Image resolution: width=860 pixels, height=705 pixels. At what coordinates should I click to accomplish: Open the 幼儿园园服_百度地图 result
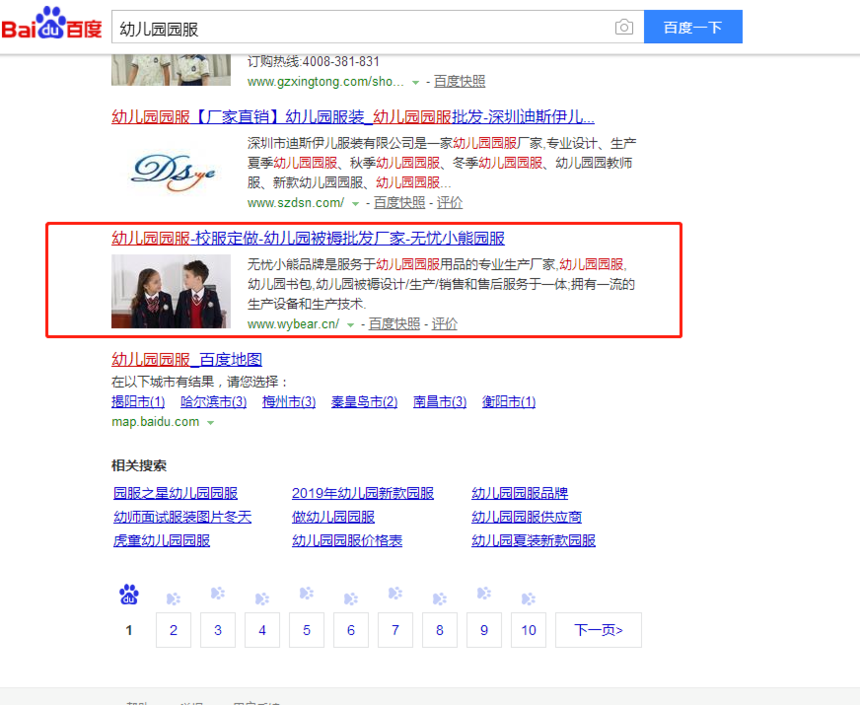[186, 359]
